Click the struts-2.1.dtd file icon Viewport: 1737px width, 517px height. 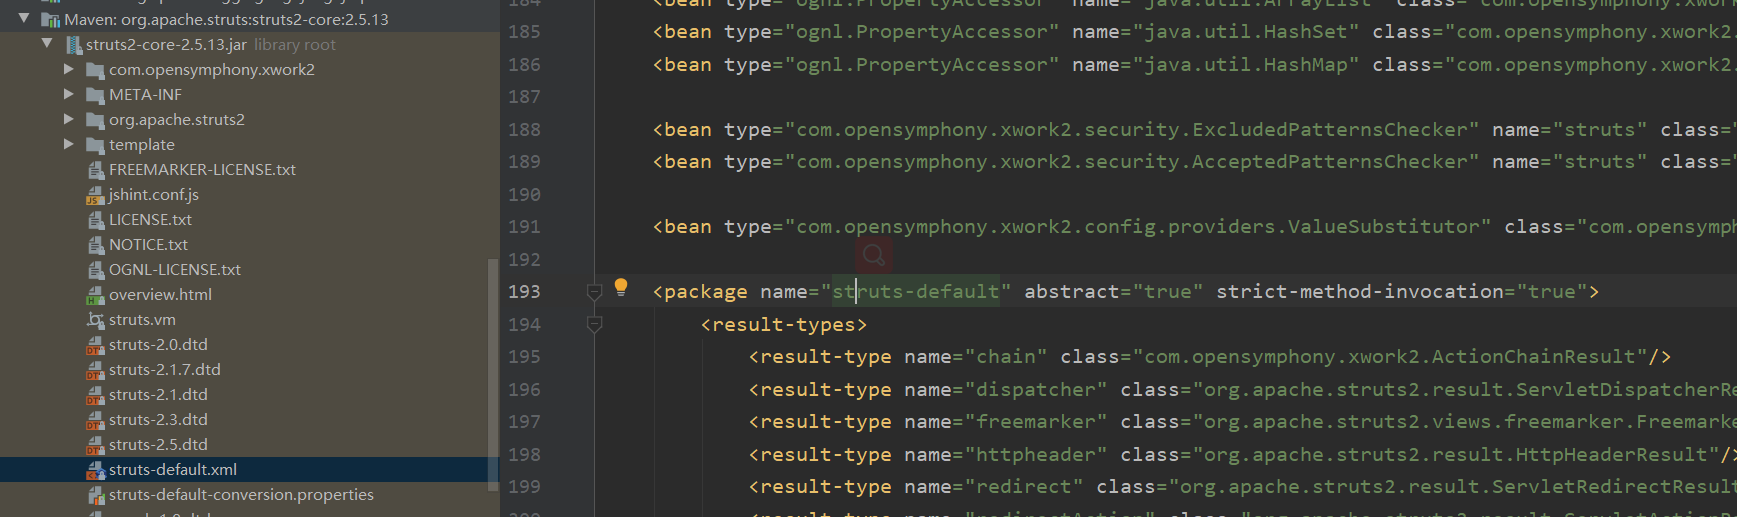tap(95, 395)
